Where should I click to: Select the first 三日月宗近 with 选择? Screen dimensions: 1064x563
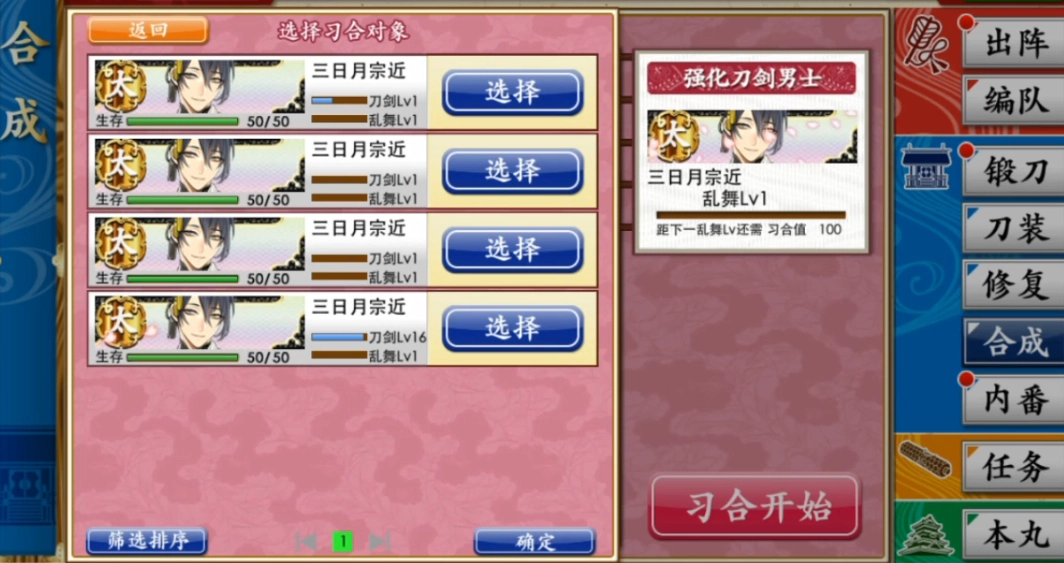(513, 92)
